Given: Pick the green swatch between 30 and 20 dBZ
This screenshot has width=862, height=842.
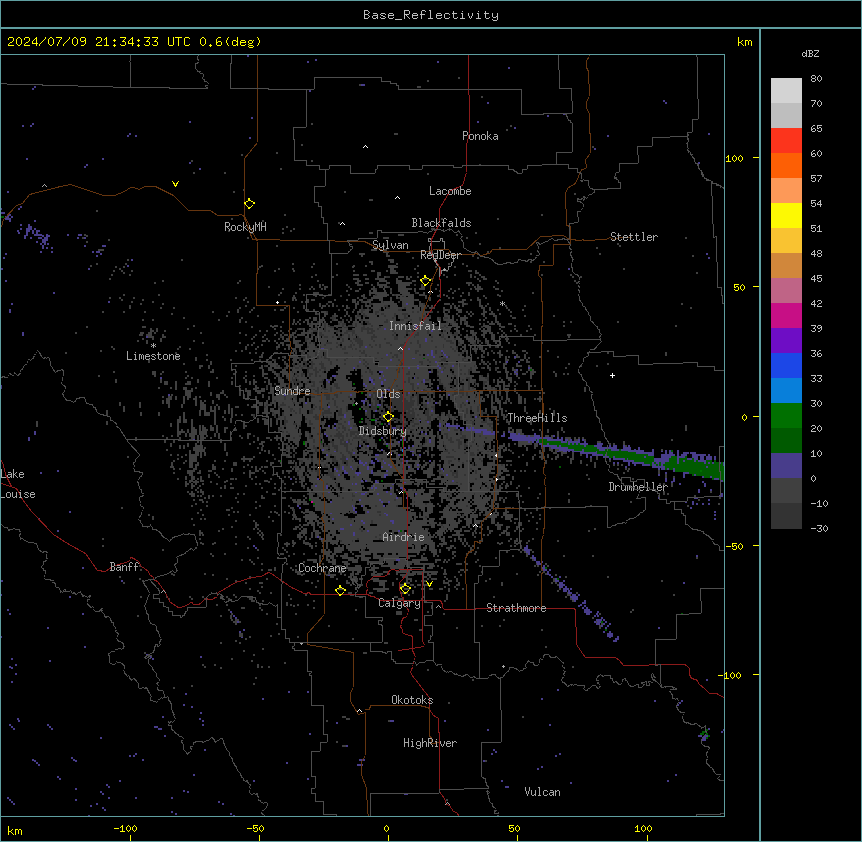Looking at the screenshot, I should pyautogui.click(x=786, y=416).
